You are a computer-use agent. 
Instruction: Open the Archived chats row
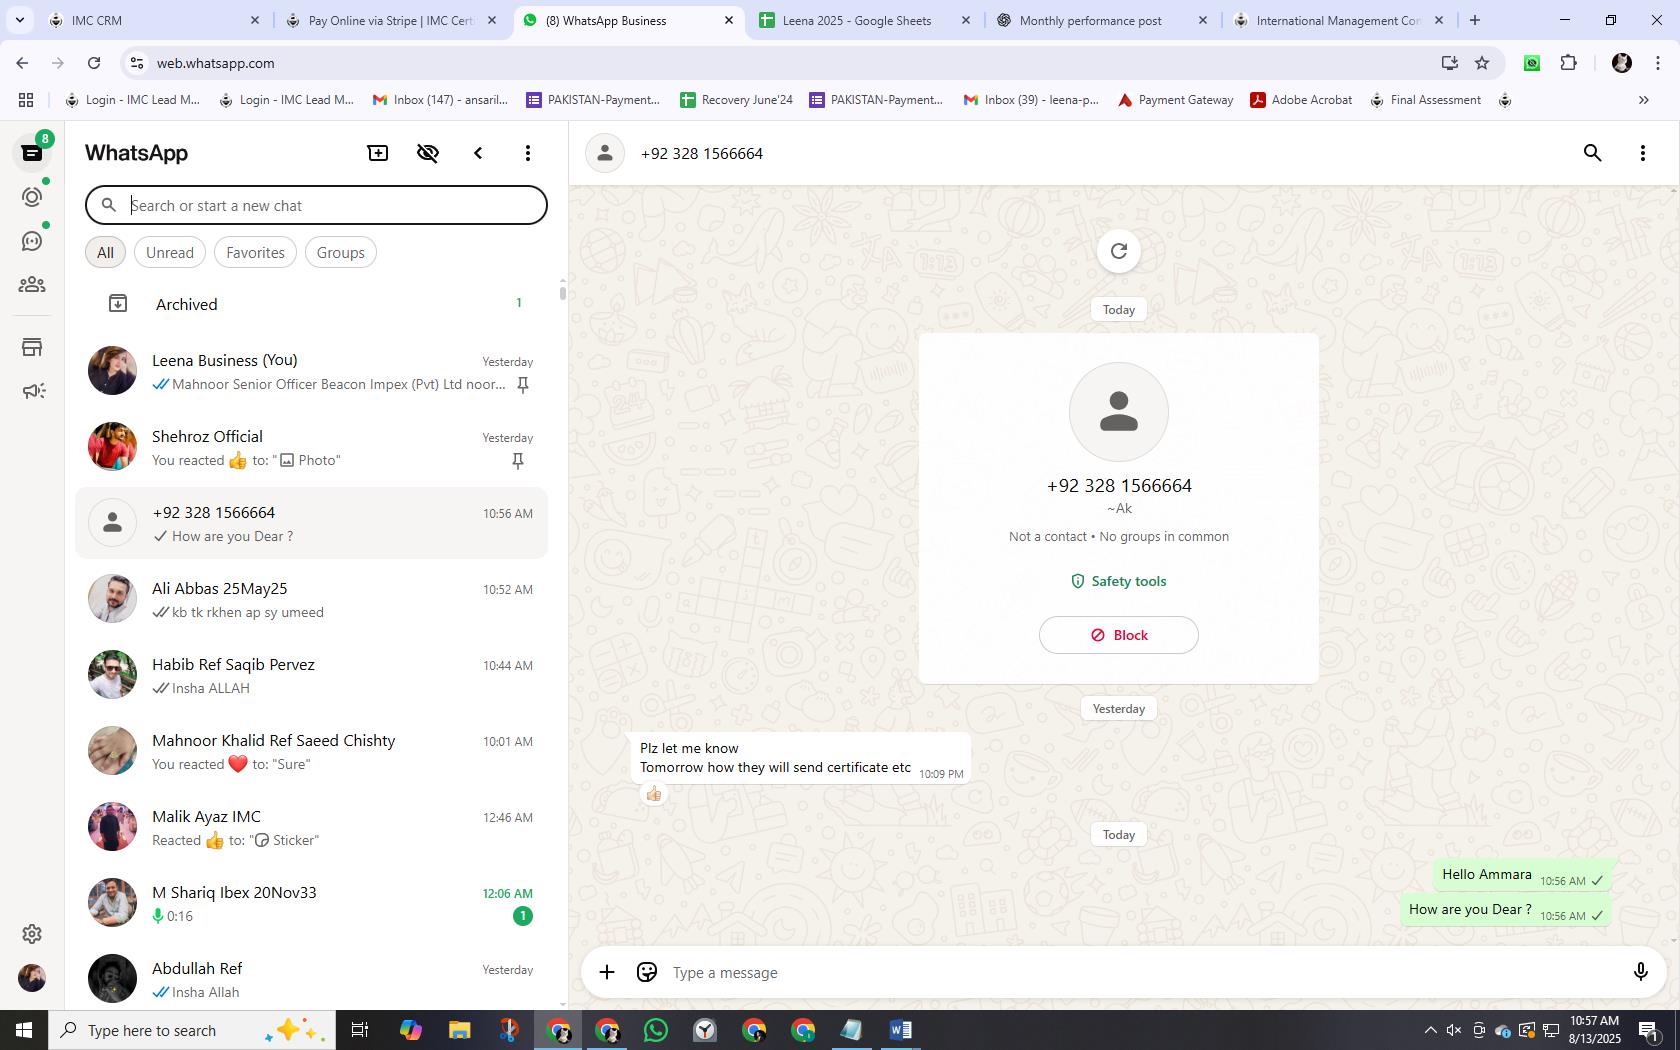click(312, 304)
